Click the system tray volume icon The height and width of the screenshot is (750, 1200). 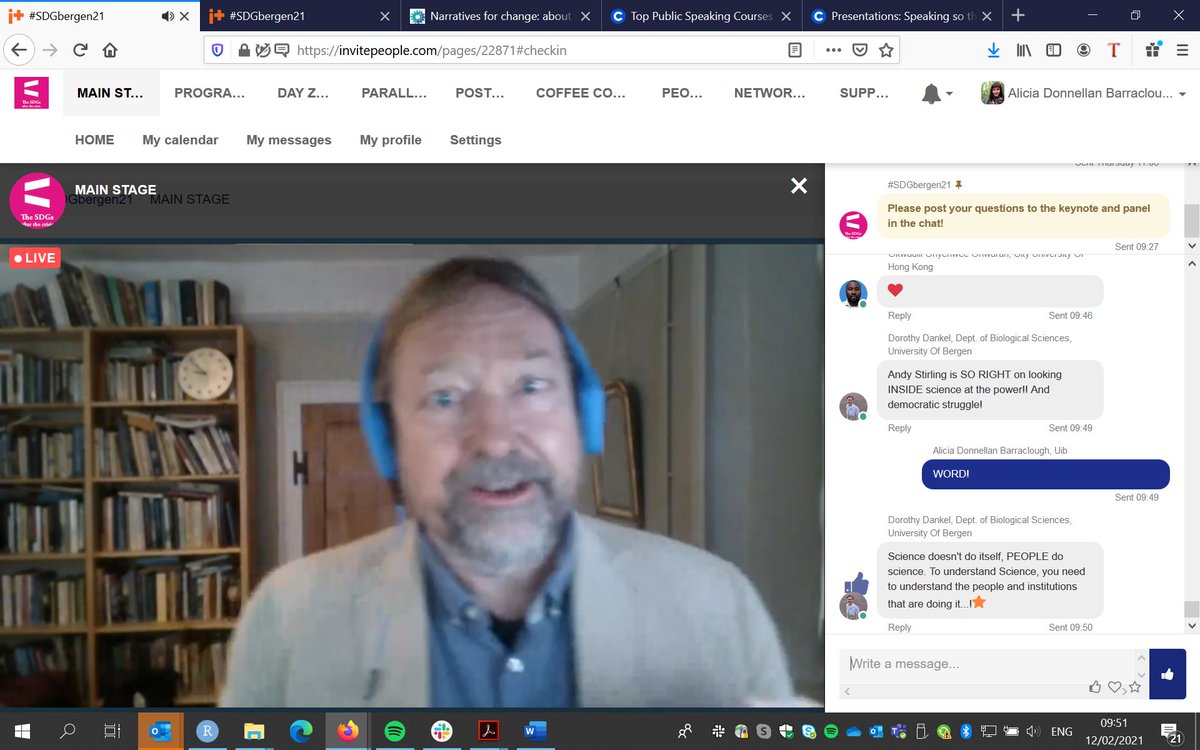(x=1033, y=731)
